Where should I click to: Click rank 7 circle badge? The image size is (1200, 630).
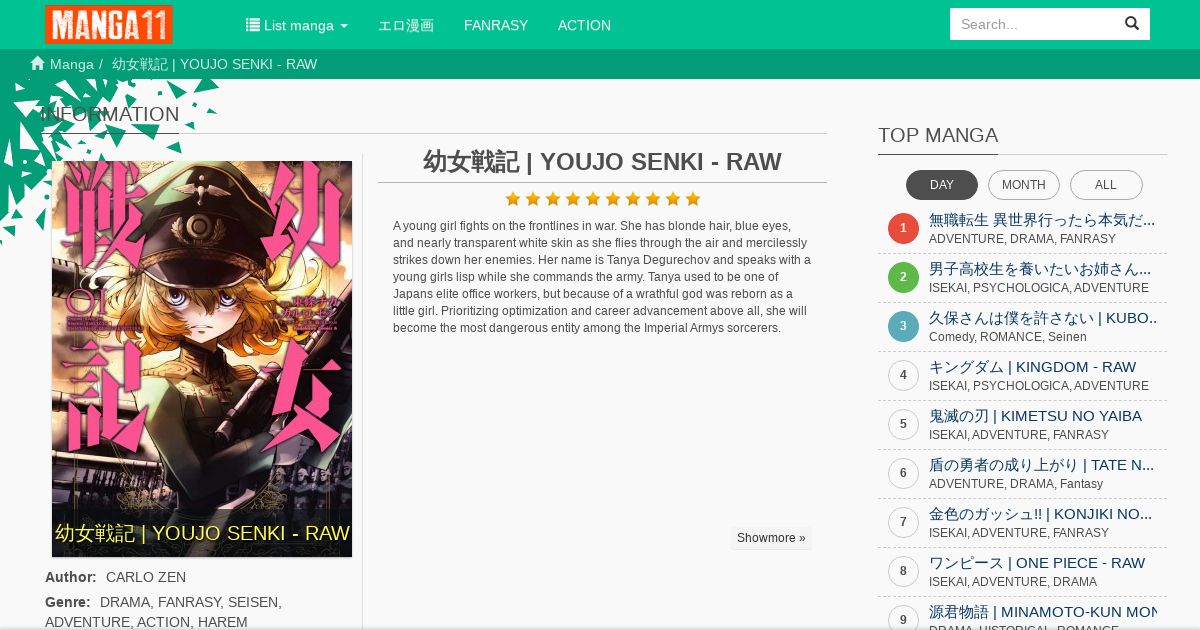[903, 522]
